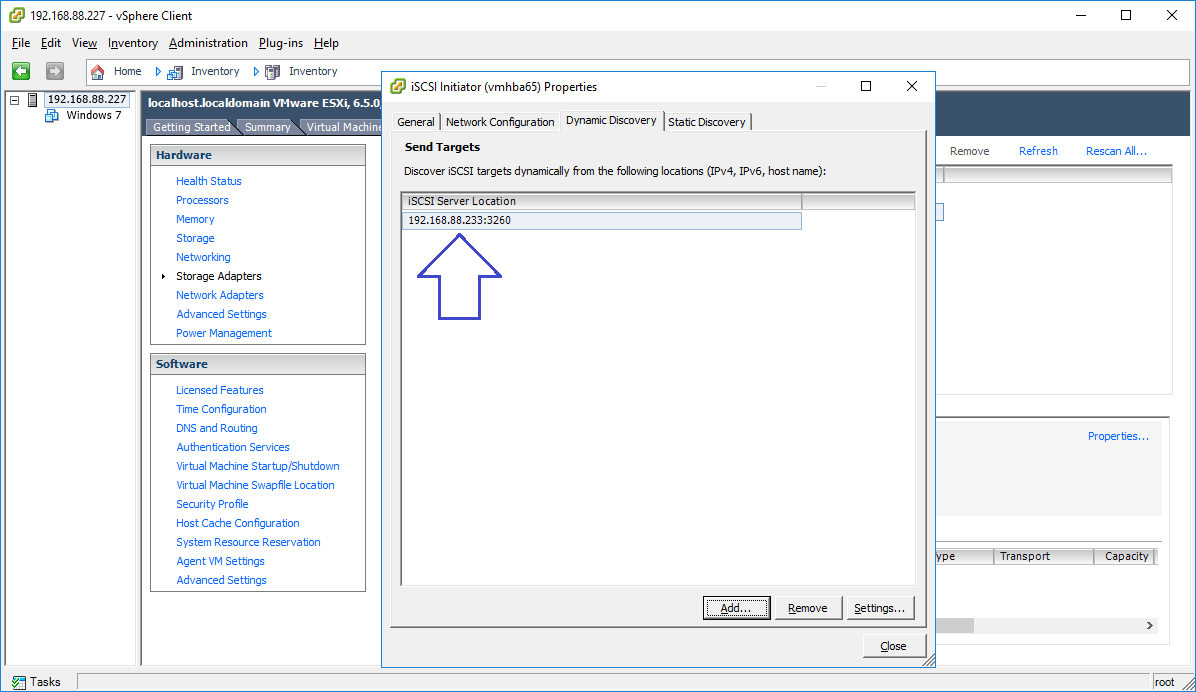Click the Home house icon
Viewport: 1196px width, 692px height.
[98, 72]
